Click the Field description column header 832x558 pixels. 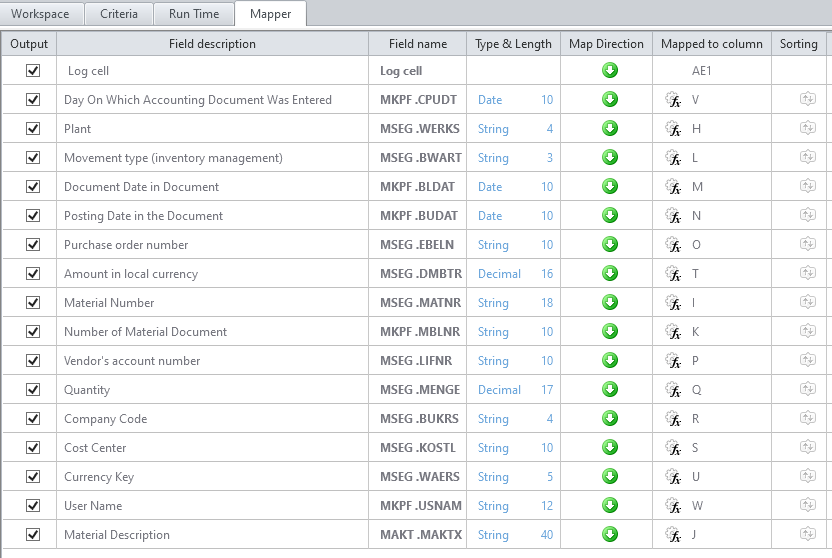214,44
